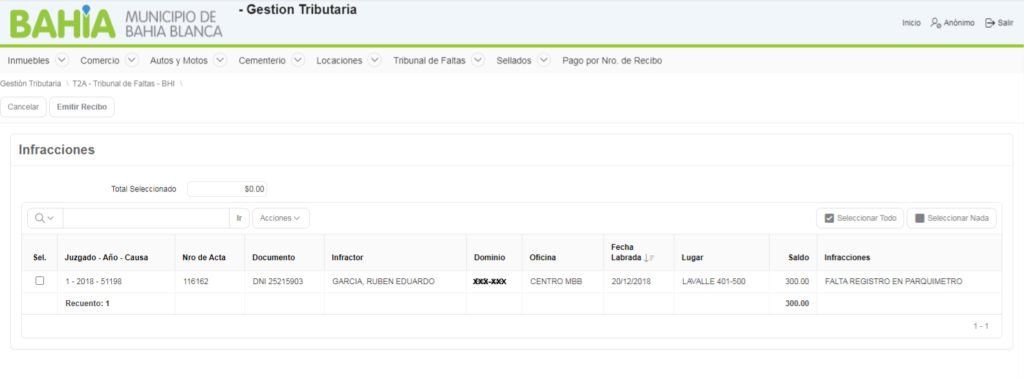Click CENTRO MBB office cell

coord(556,281)
